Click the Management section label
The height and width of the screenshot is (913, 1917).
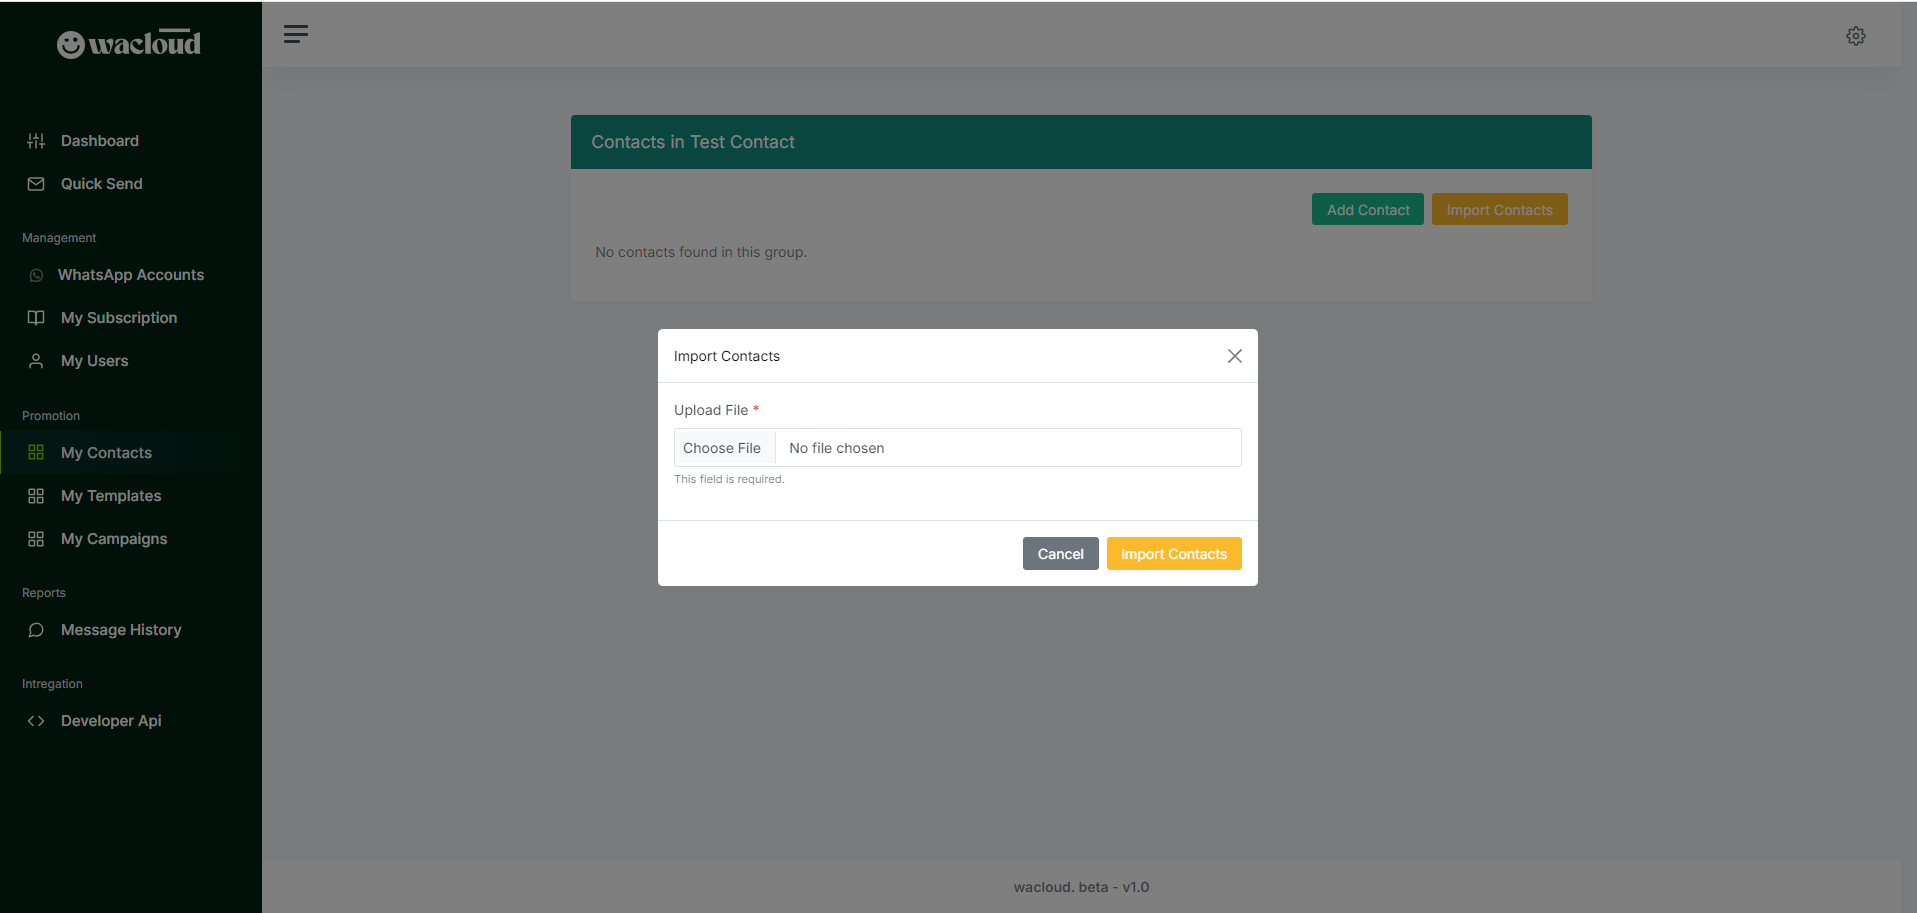(59, 238)
